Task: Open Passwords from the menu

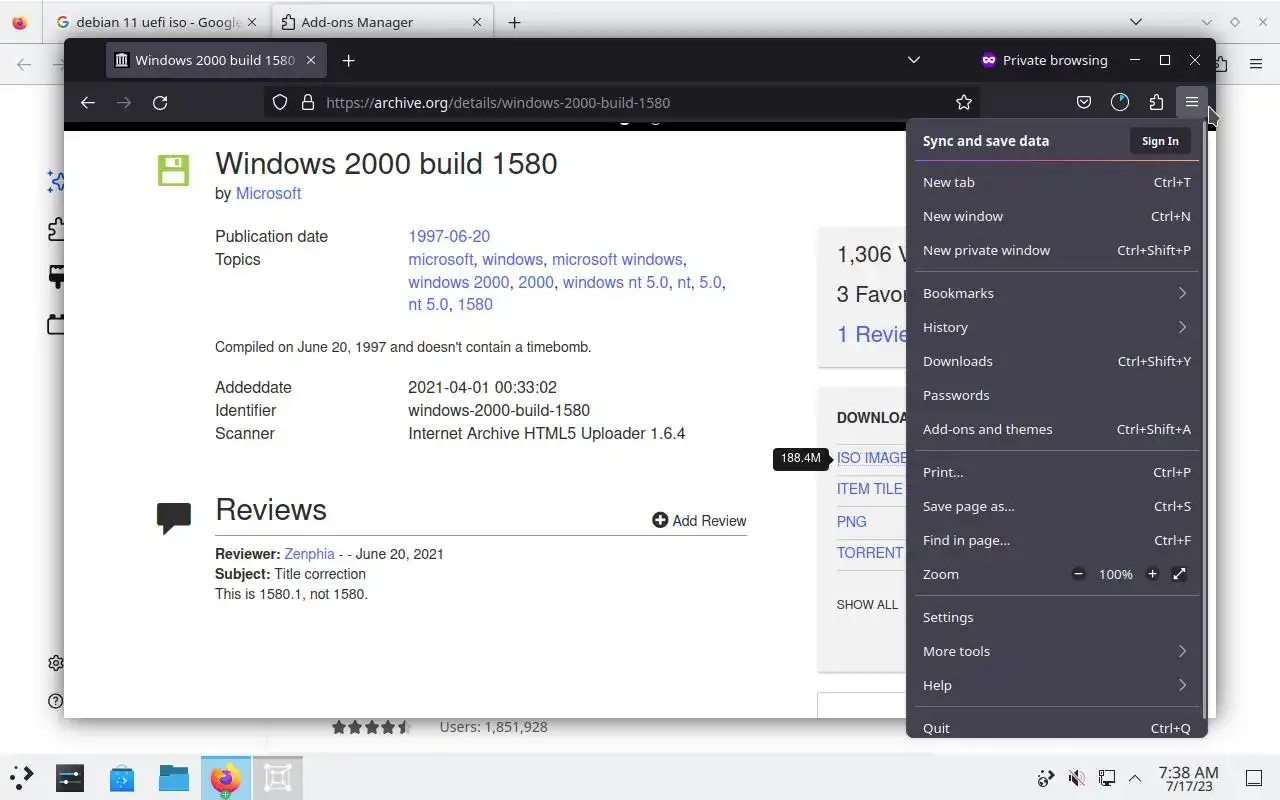Action: (x=1056, y=395)
